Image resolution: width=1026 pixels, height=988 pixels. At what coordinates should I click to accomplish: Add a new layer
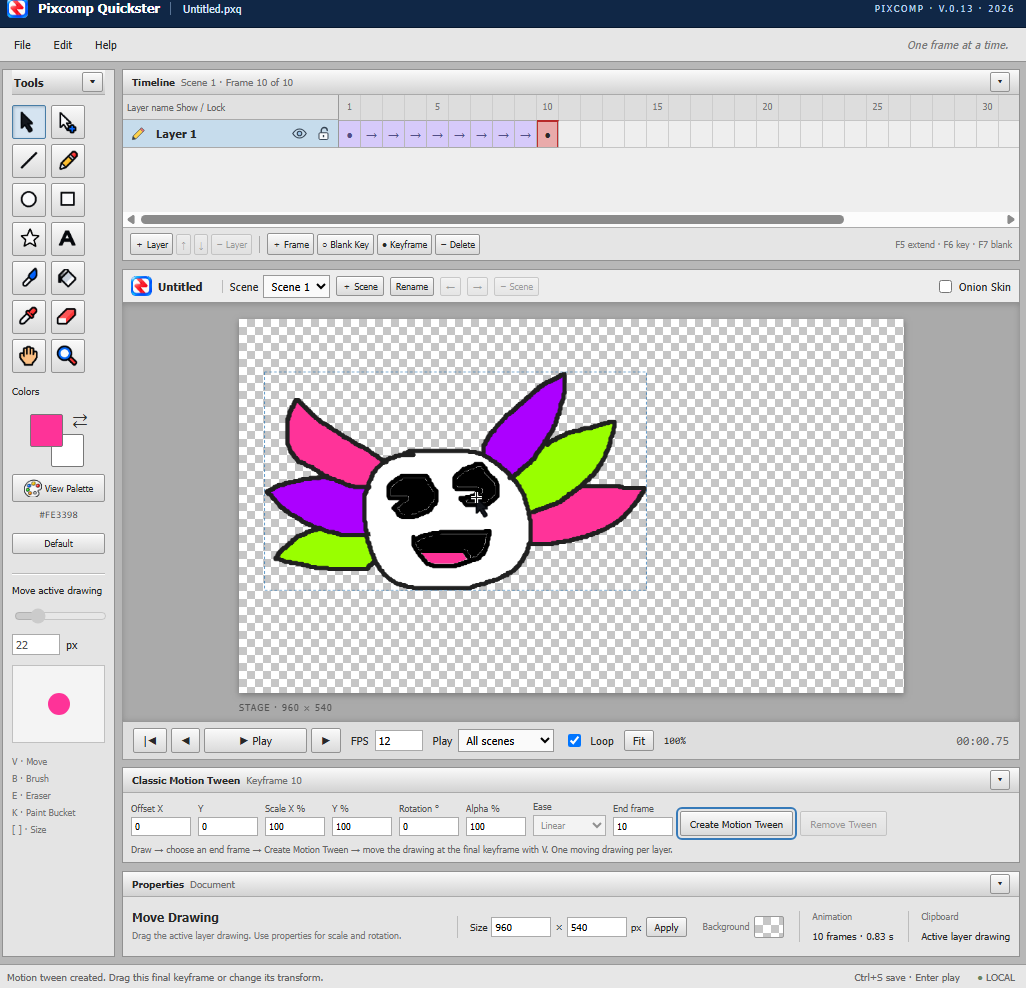click(x=152, y=245)
